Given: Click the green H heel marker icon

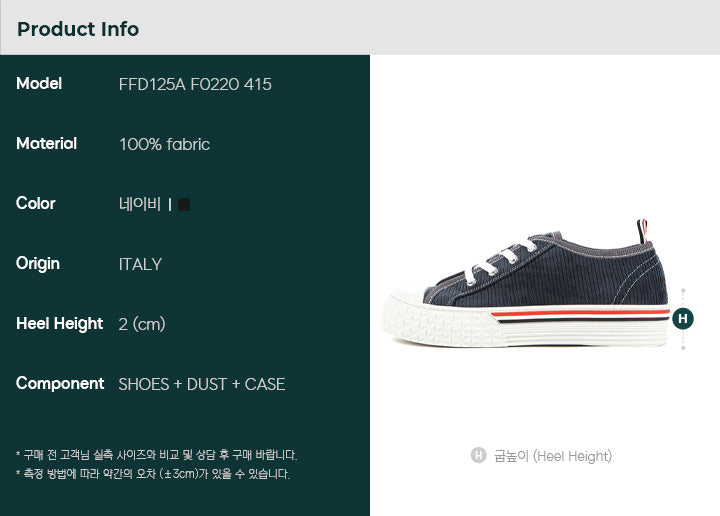Looking at the screenshot, I should (x=683, y=319).
